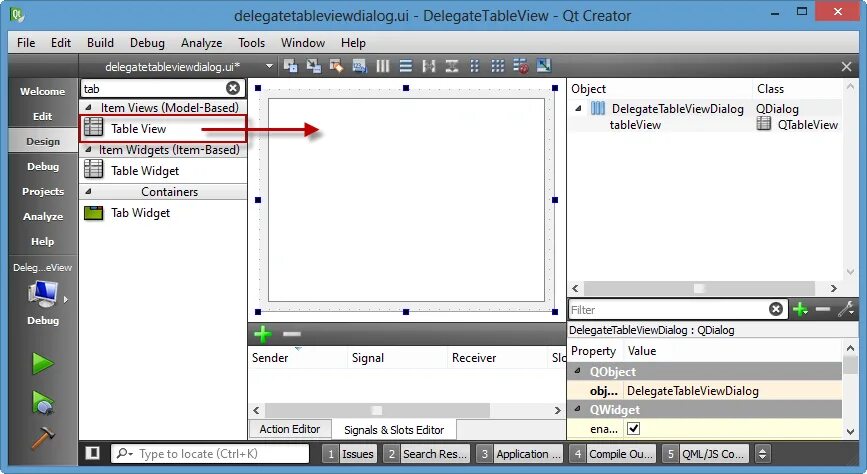Switch to the Signals & Slots Editor tab
867x474 pixels.
click(x=394, y=430)
